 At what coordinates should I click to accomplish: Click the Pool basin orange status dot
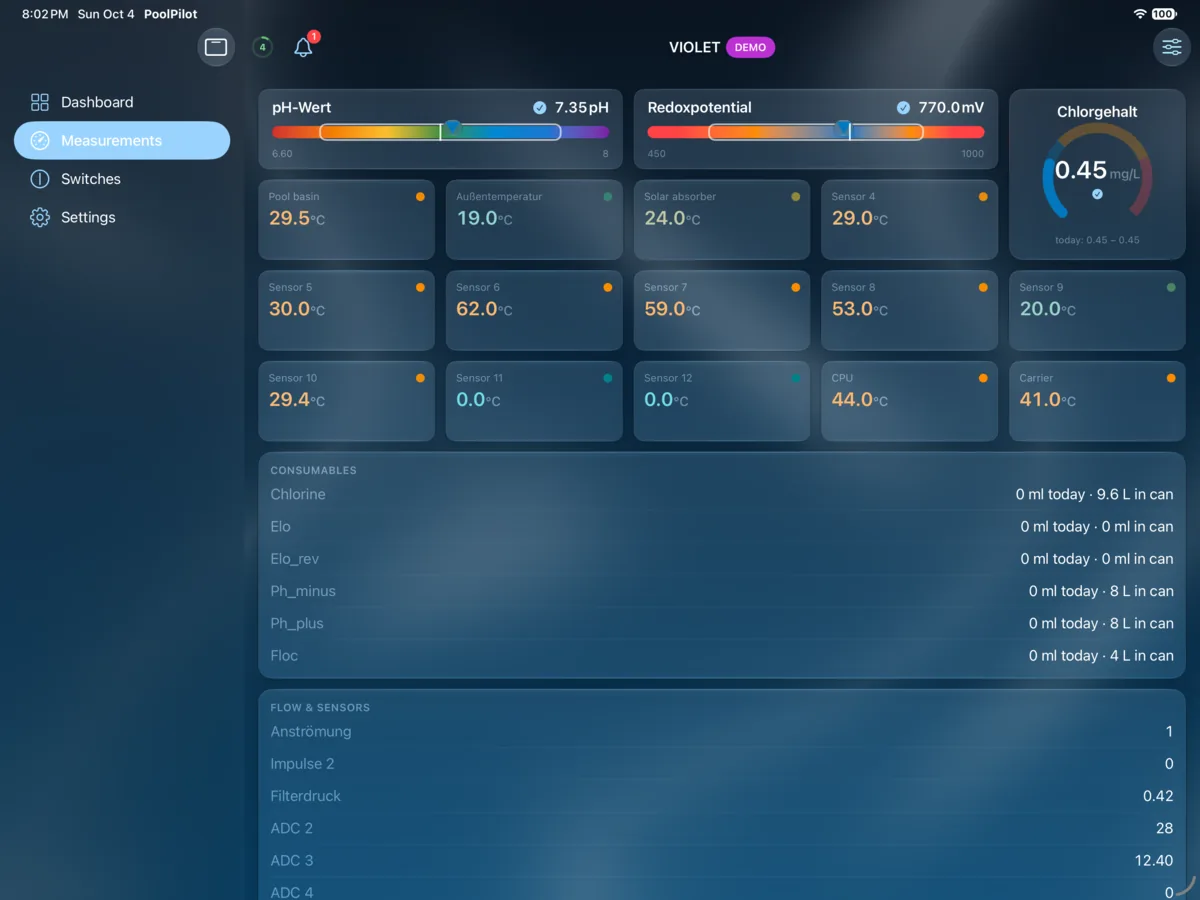(x=420, y=197)
